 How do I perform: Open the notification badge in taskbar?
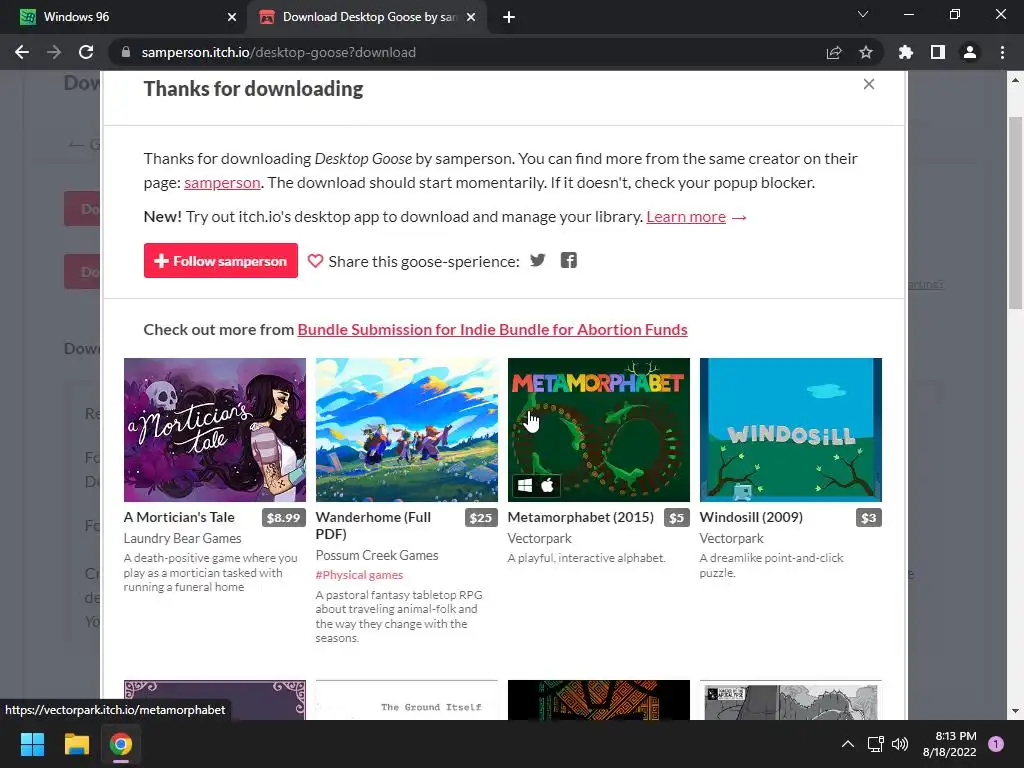996,744
